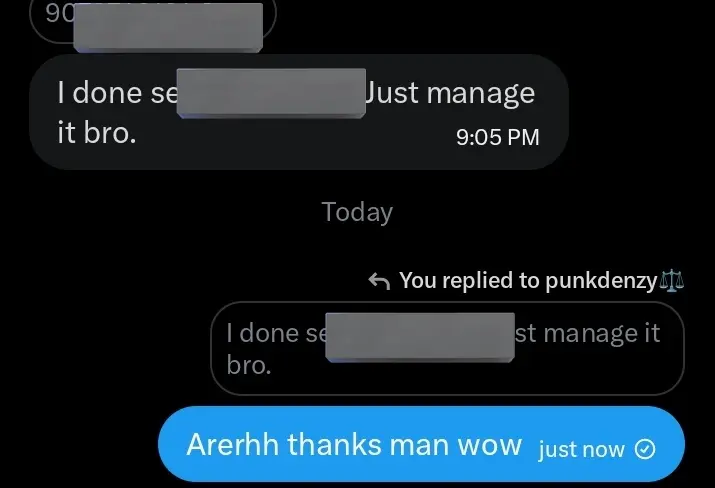Open the punkdenzy username
The width and height of the screenshot is (715, 488).
click(x=601, y=281)
